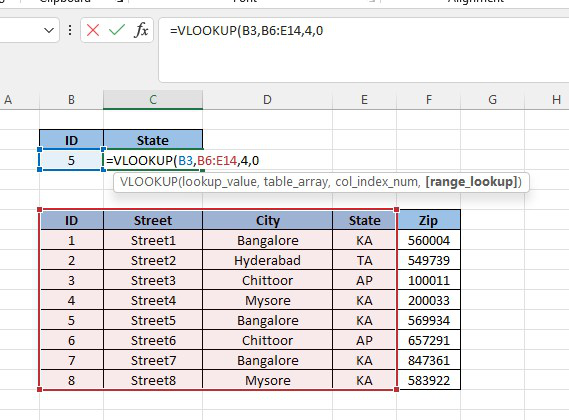Select the cell containing lookup ID 5
569x420 pixels.
71,160
